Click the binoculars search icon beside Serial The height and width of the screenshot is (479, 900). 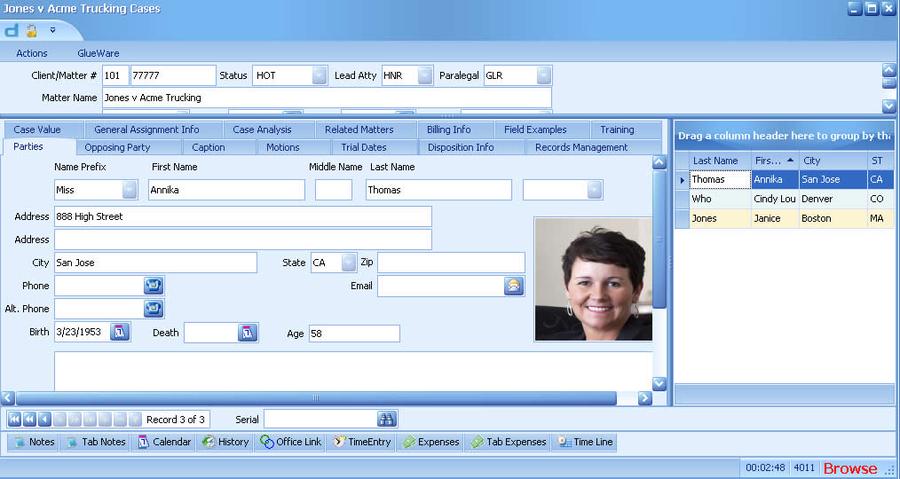(387, 419)
